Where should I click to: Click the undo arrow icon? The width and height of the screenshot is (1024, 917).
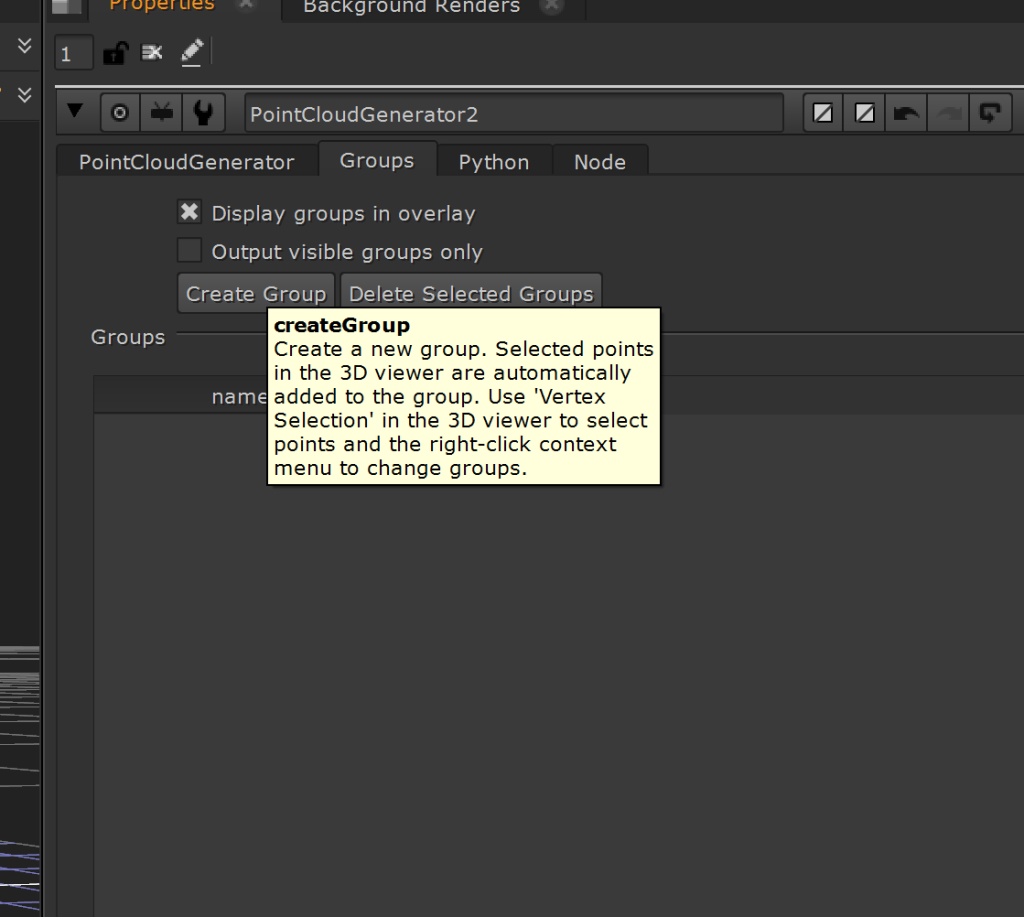pyautogui.click(x=906, y=113)
